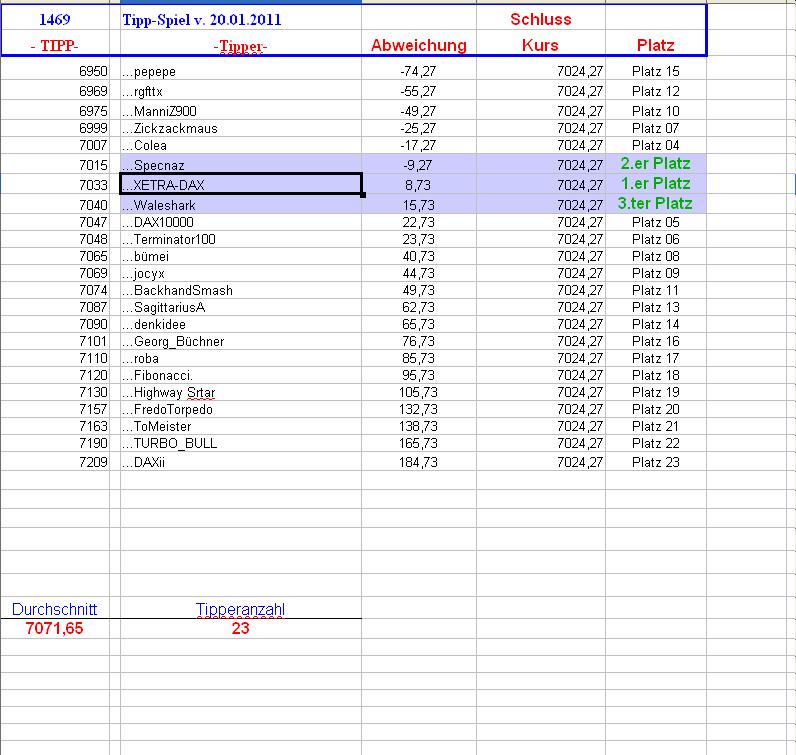Select the average value 7071,65

pos(54,628)
